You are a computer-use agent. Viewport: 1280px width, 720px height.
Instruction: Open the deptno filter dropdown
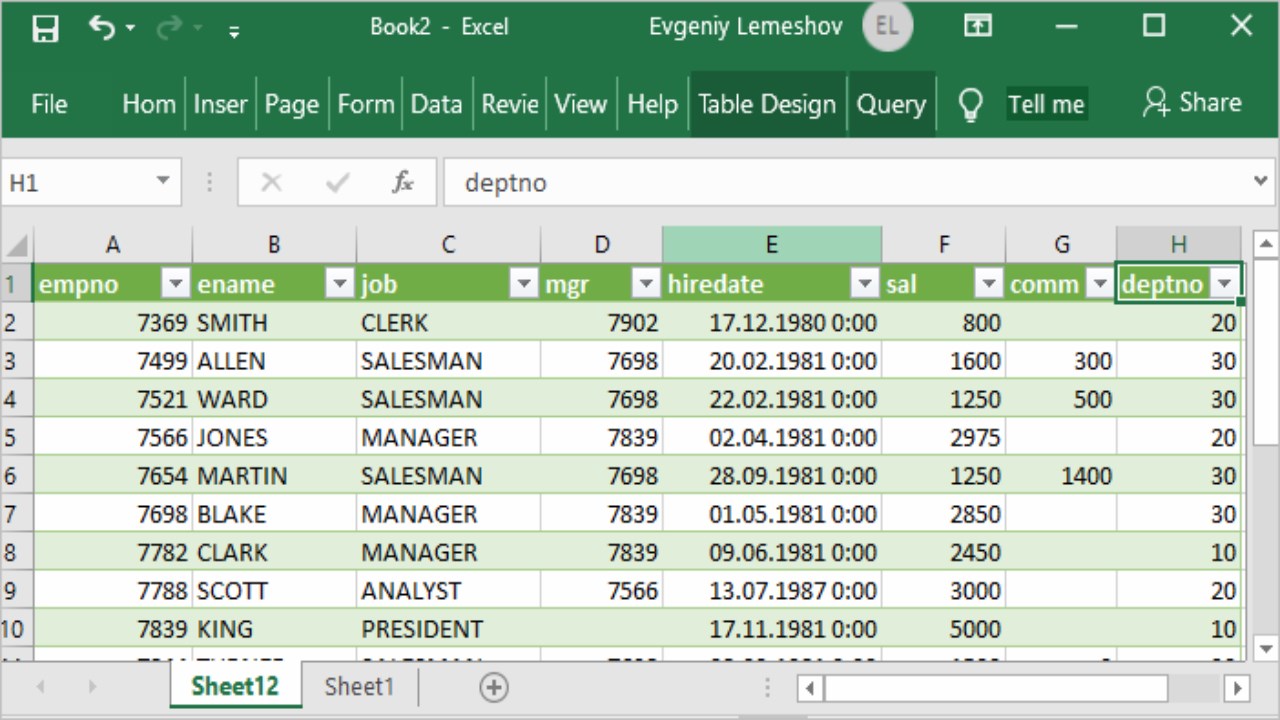[1225, 284]
